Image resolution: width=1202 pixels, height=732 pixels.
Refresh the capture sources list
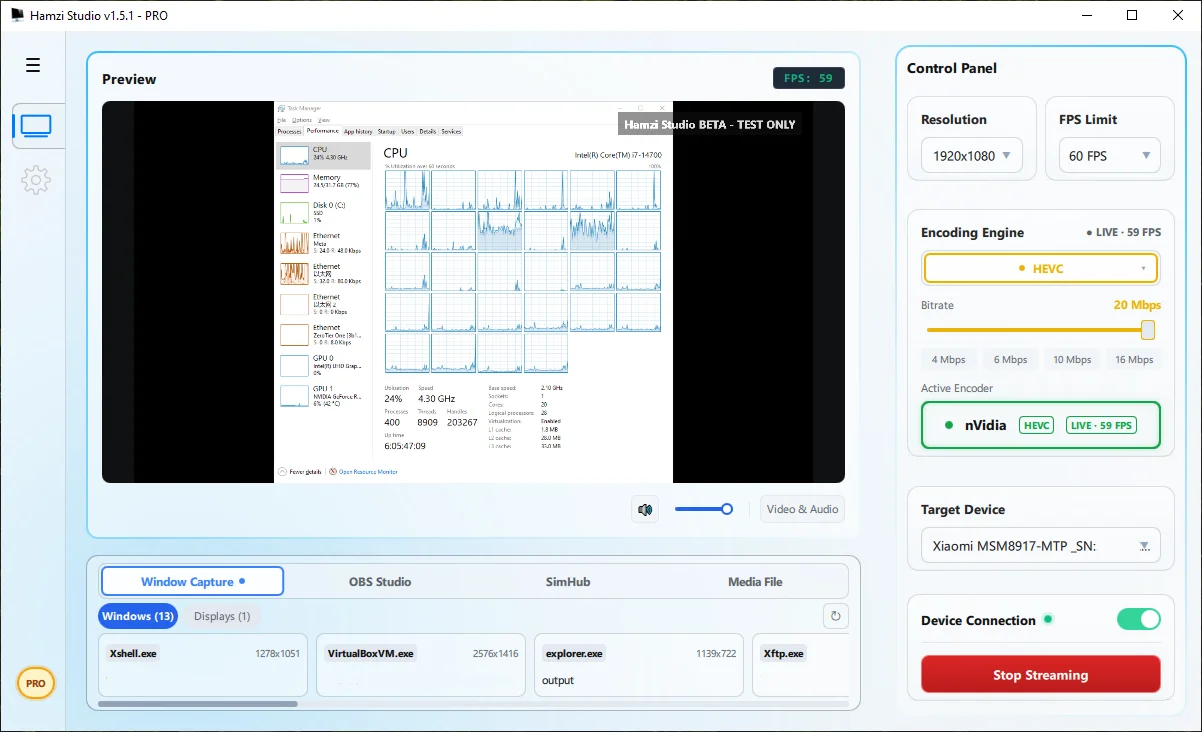[x=836, y=616]
